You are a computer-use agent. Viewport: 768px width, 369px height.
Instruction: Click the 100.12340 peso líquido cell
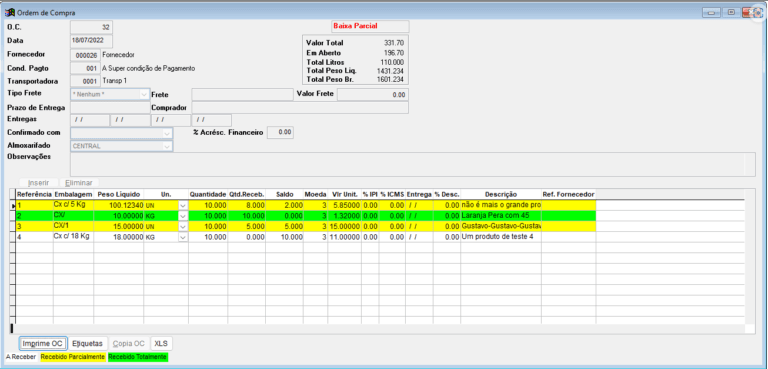click(119, 206)
